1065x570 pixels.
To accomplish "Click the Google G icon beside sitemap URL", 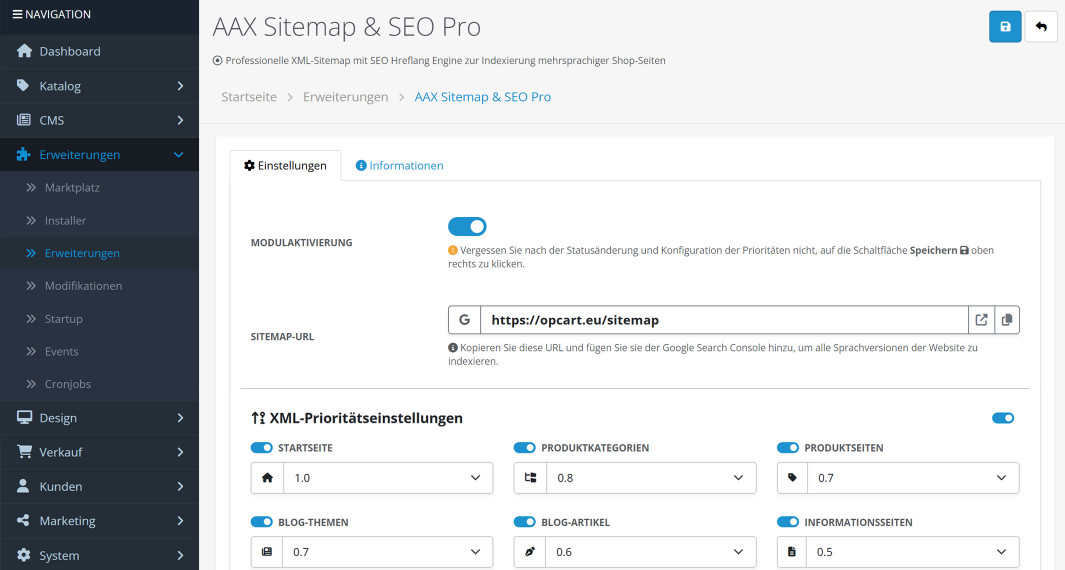I will (x=464, y=320).
